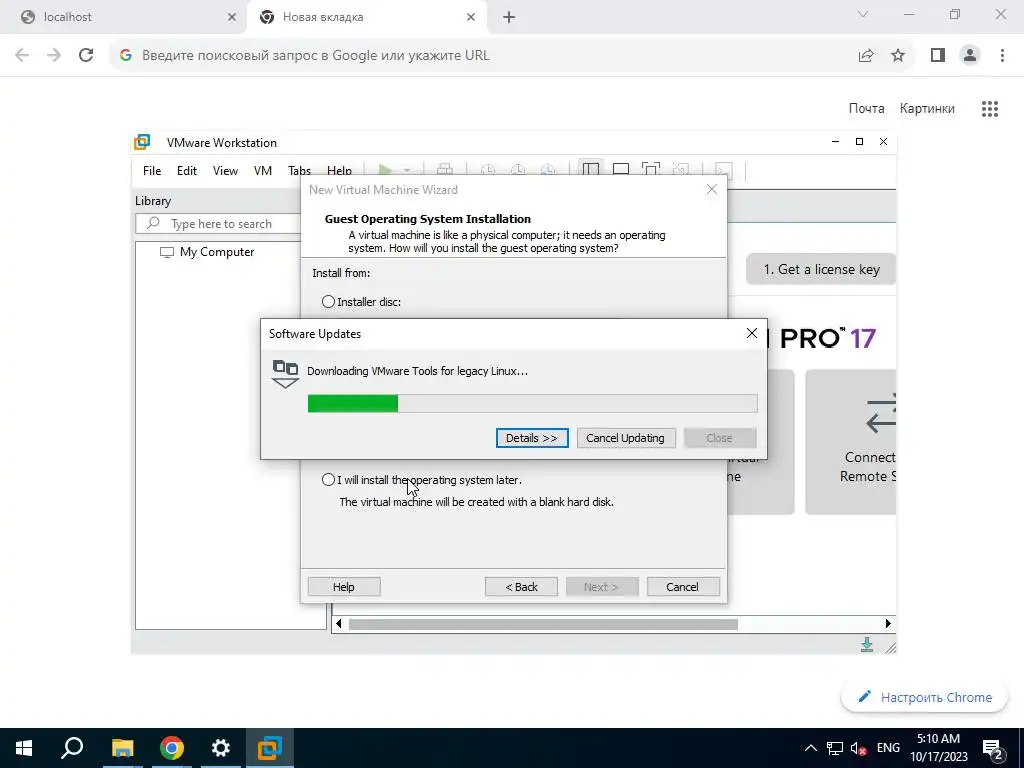Click the third snapshot clock toolbar icon
1024x768 pixels.
pos(548,170)
